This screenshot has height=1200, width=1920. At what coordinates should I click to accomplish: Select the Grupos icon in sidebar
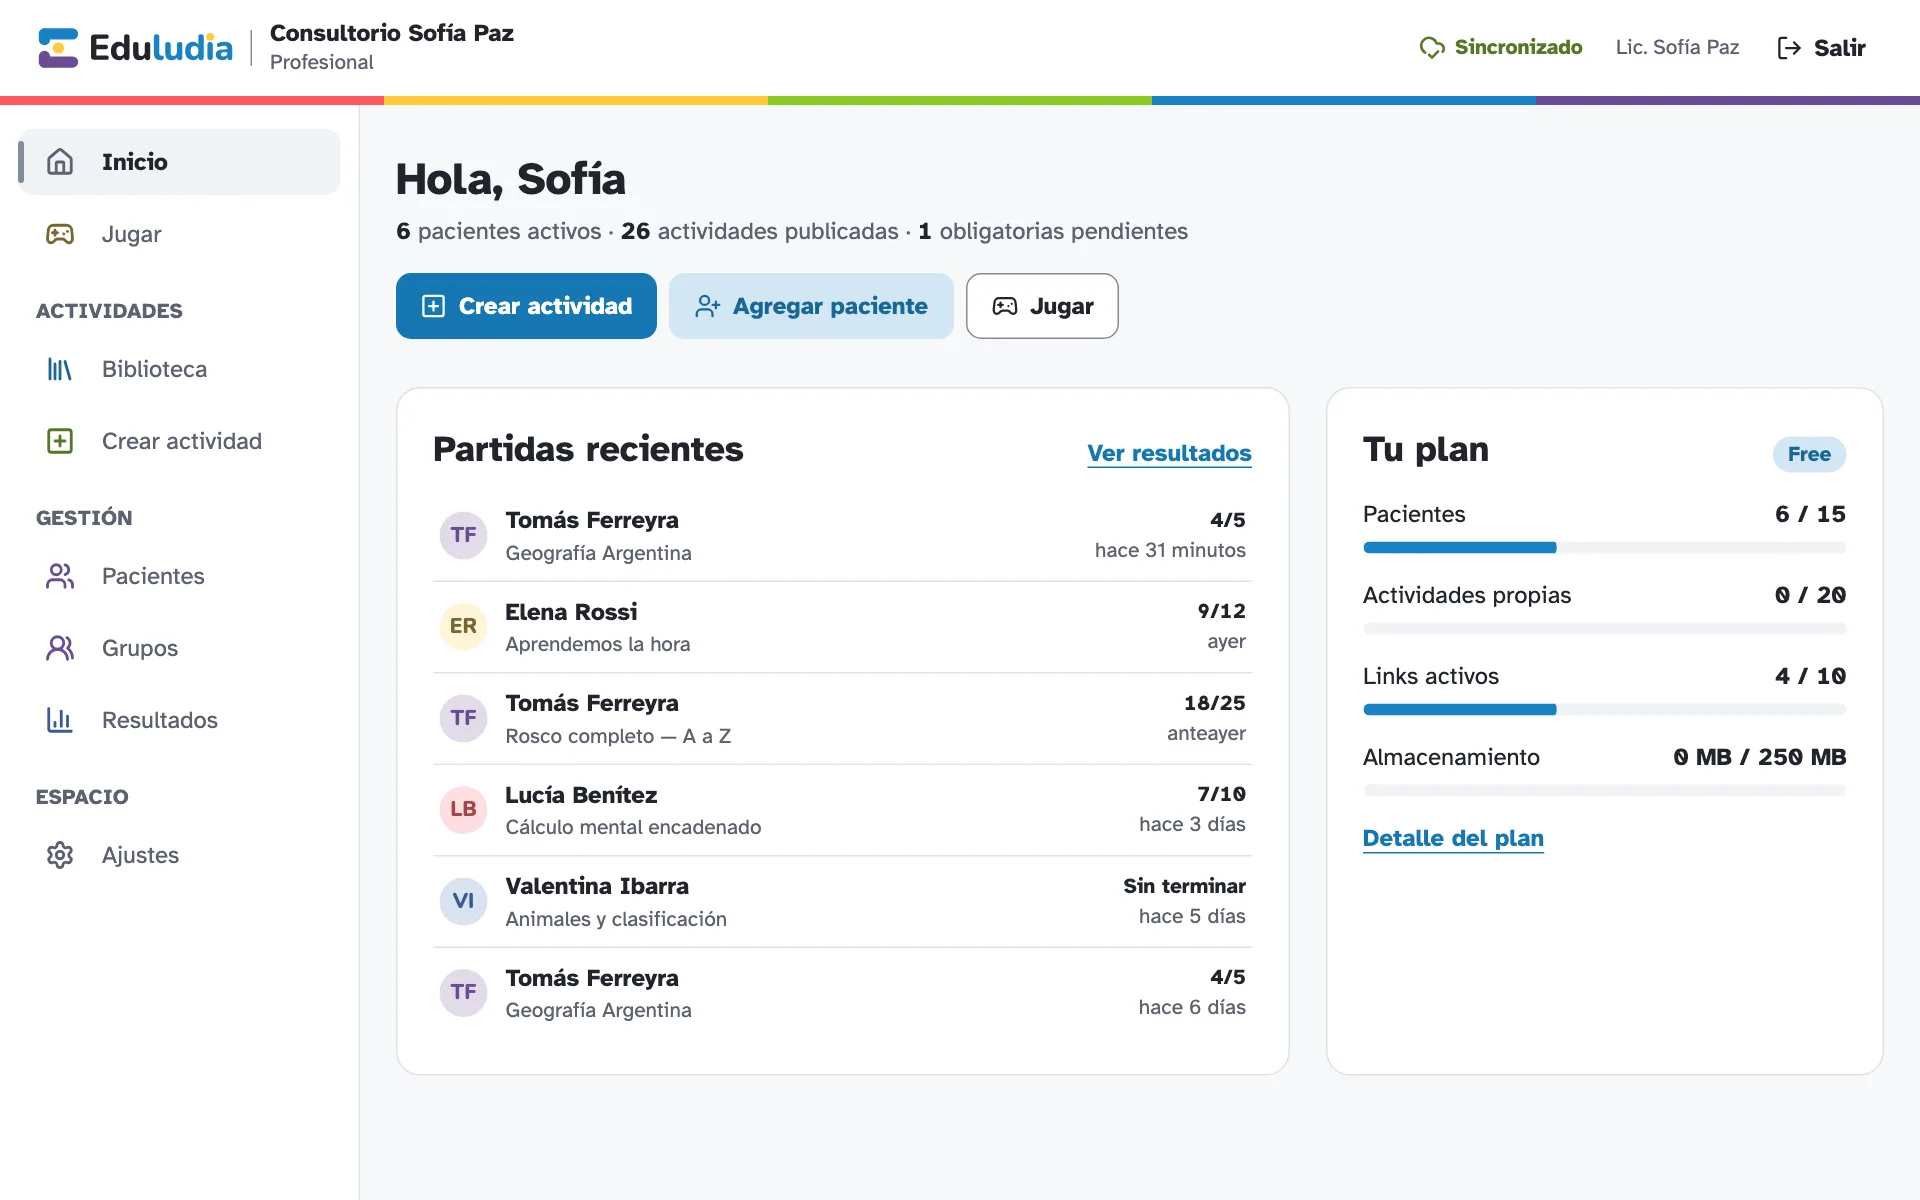click(x=60, y=648)
